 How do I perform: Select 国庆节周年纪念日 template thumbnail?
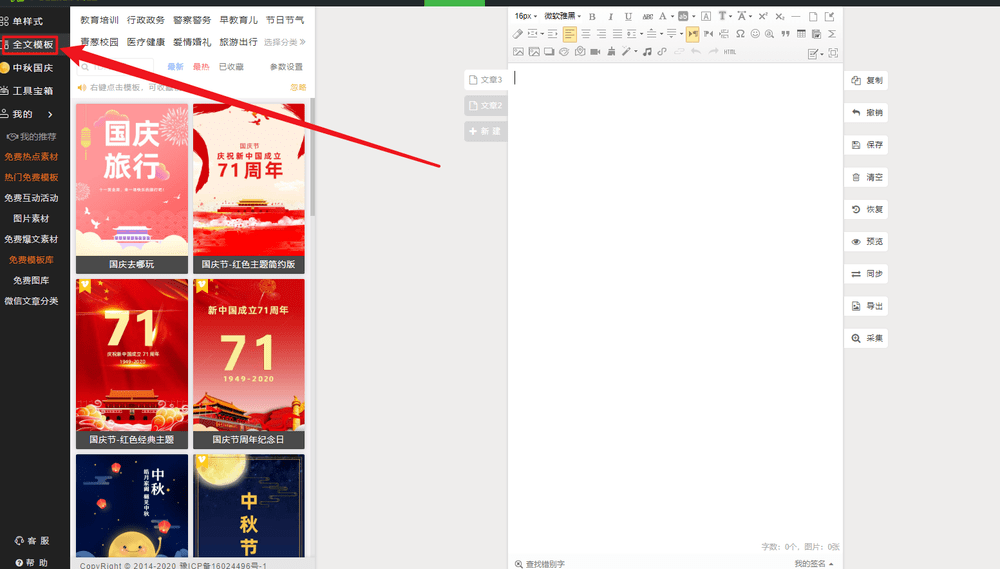249,364
